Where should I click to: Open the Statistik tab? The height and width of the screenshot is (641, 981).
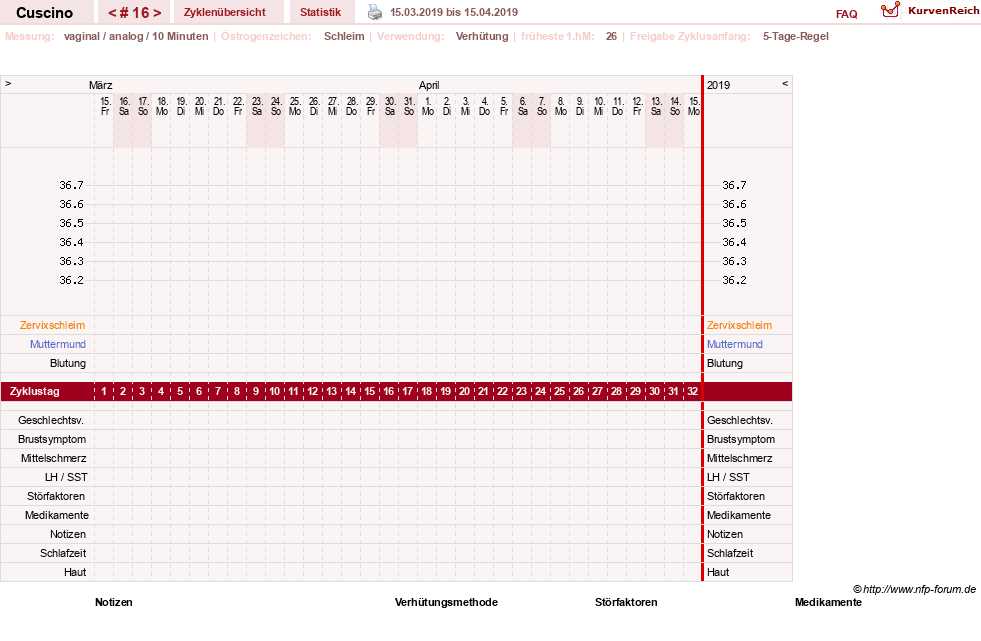click(320, 12)
